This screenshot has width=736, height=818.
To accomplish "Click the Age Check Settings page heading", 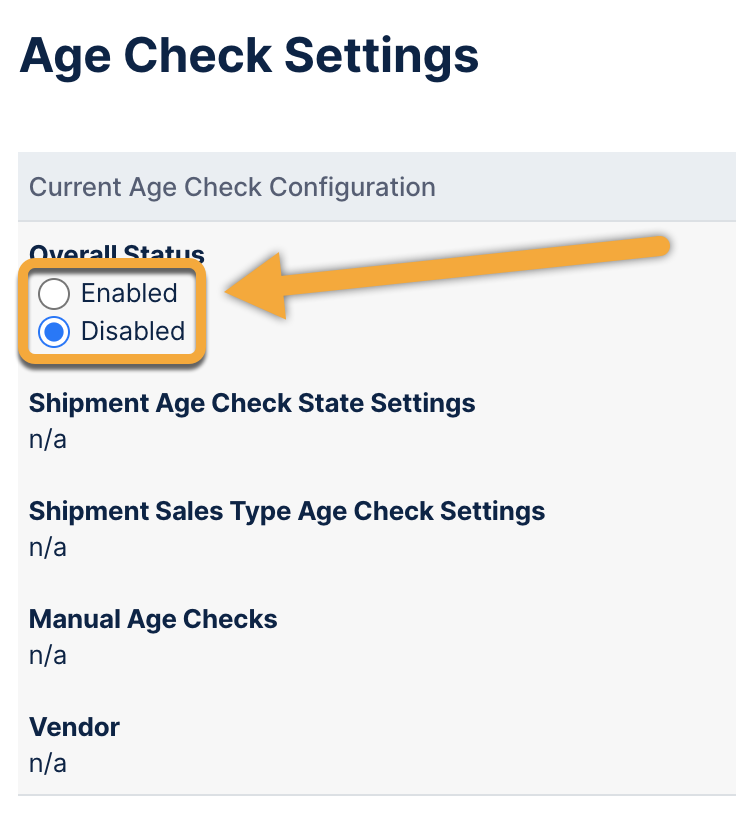I will point(249,56).
